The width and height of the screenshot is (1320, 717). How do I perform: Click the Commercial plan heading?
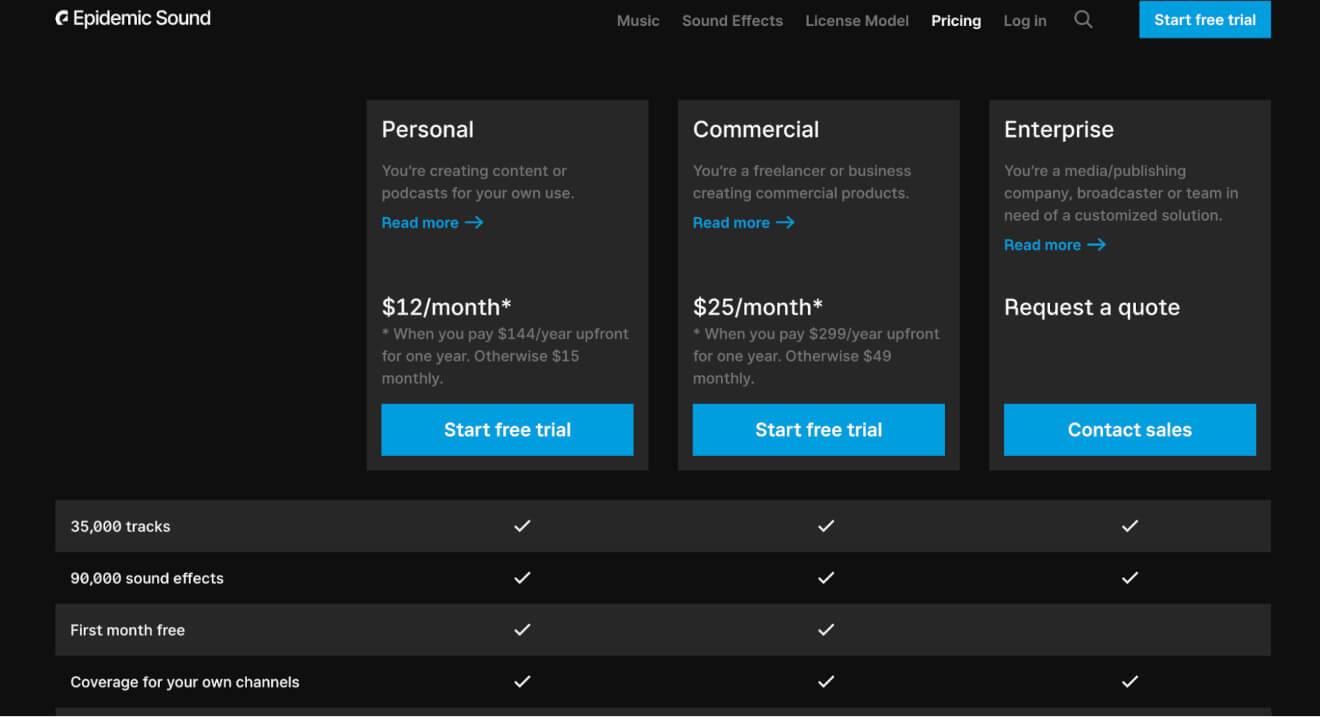756,130
